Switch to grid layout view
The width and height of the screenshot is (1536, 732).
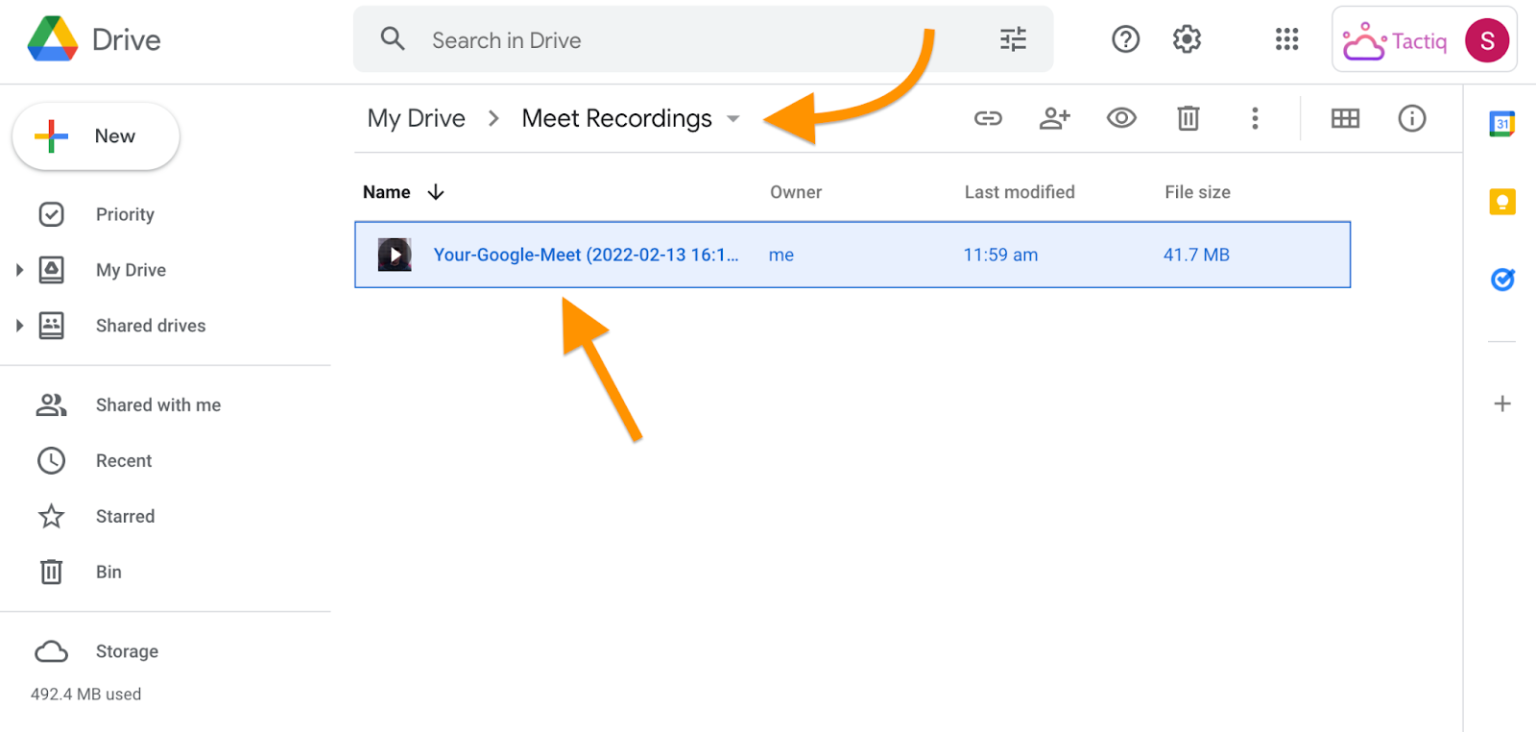coord(1345,119)
